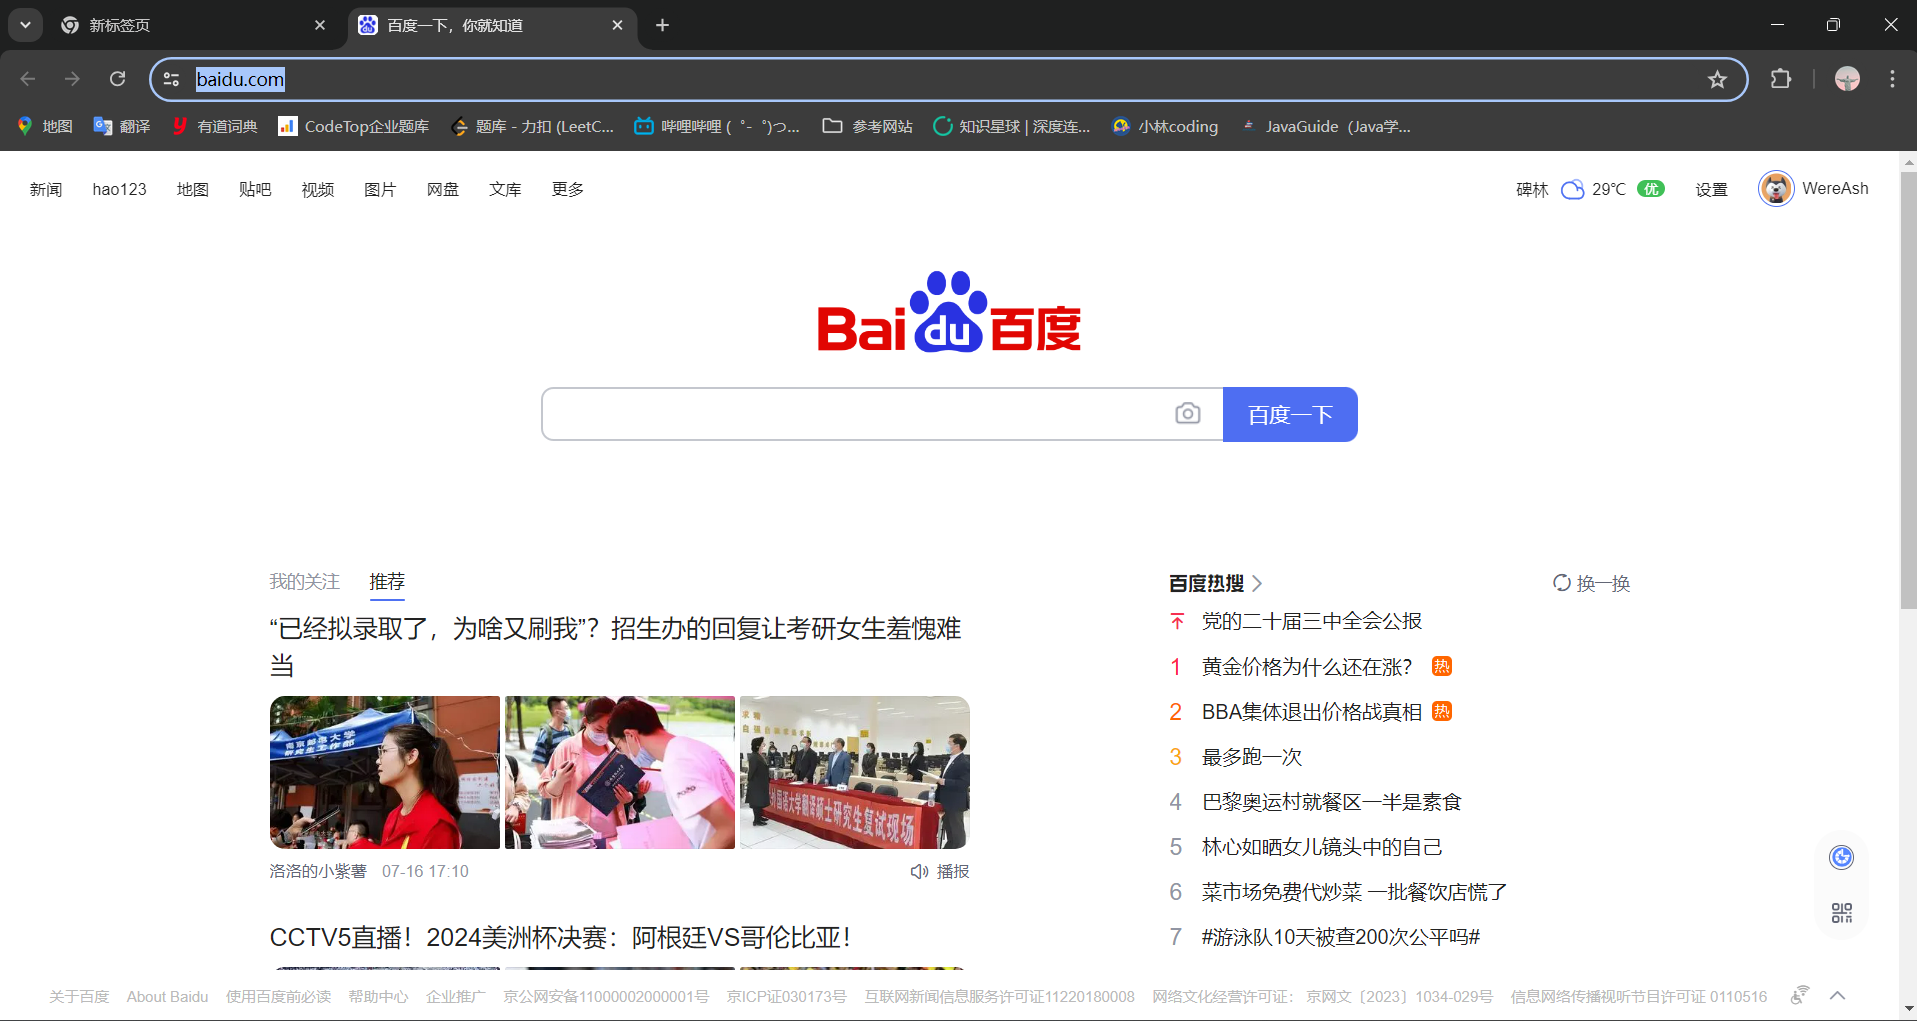This screenshot has width=1917, height=1021.
Task: Click the page vertical scrollbar
Action: (1908, 390)
